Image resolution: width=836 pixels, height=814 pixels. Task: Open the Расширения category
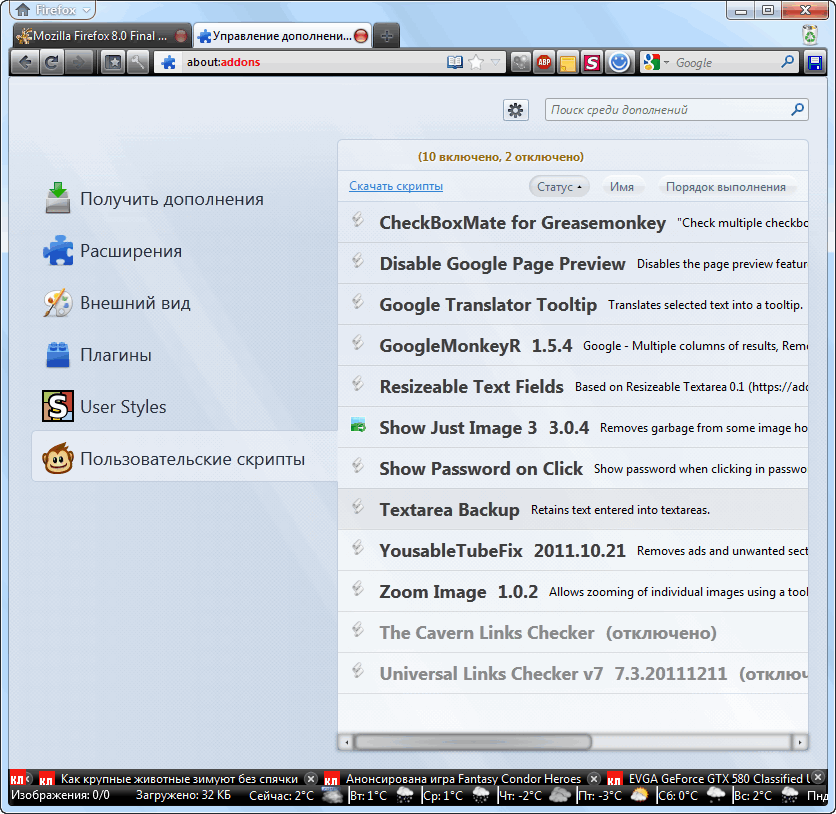pos(130,251)
